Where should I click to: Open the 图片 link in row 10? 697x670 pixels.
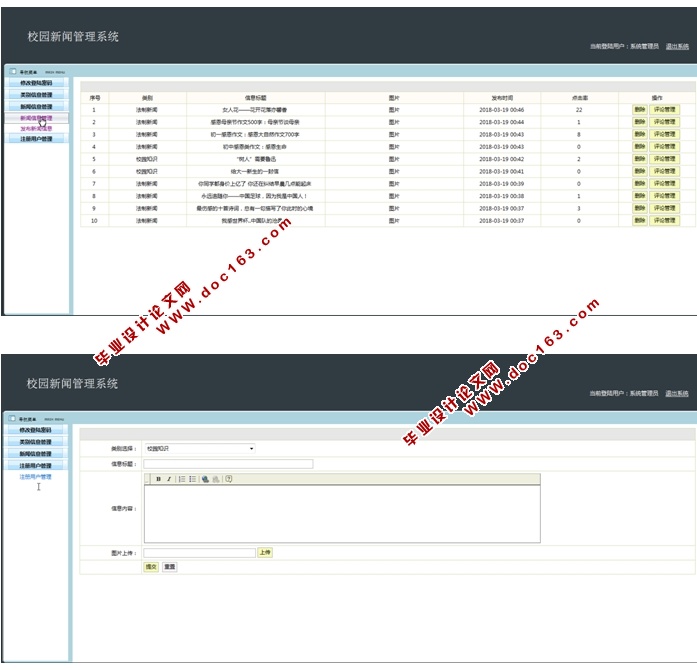click(x=394, y=221)
